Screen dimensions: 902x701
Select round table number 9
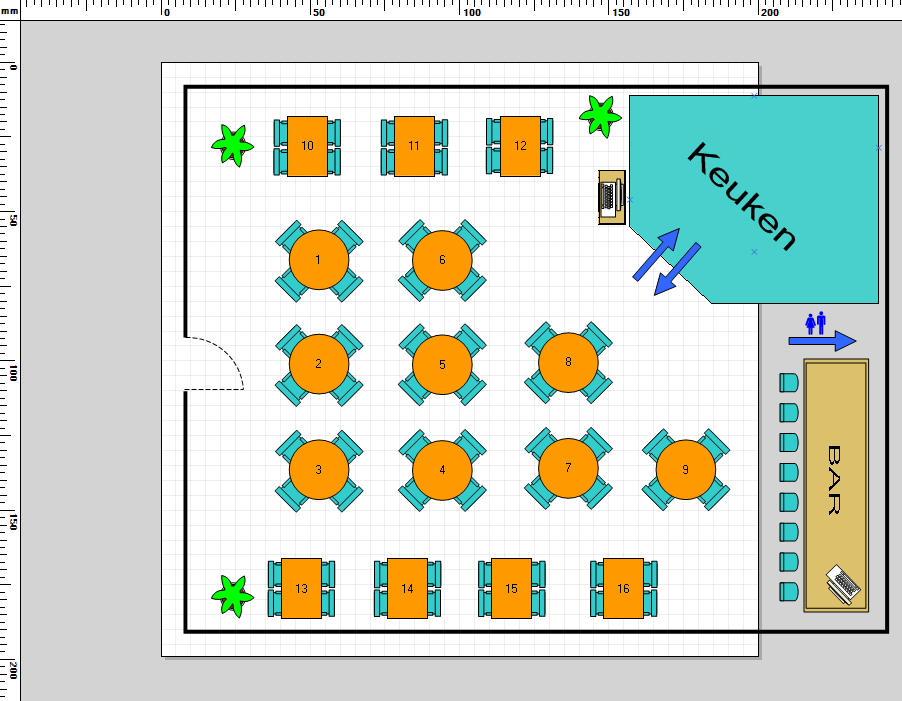coord(685,469)
